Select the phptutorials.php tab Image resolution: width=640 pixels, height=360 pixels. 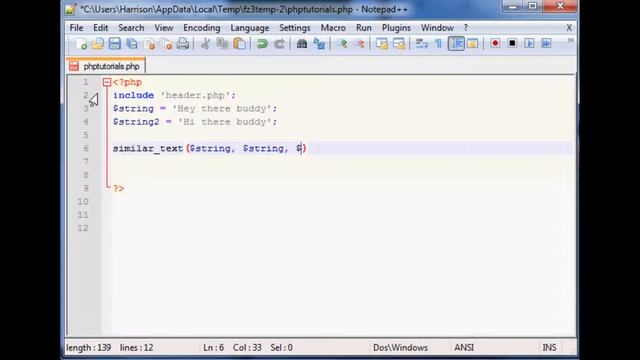click(106, 66)
